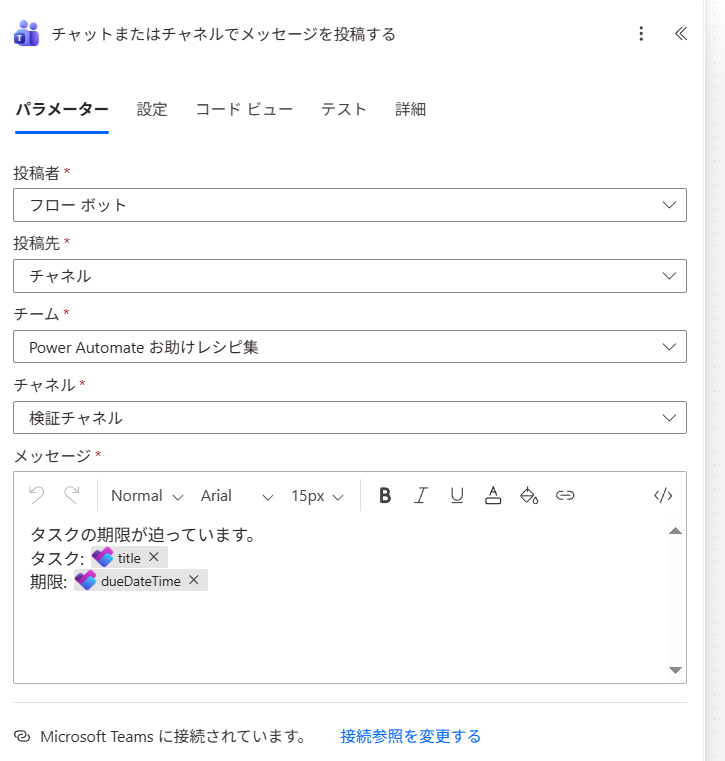Undo the last edit in message editor
Viewport: 725px width, 761px height.
tap(37, 496)
